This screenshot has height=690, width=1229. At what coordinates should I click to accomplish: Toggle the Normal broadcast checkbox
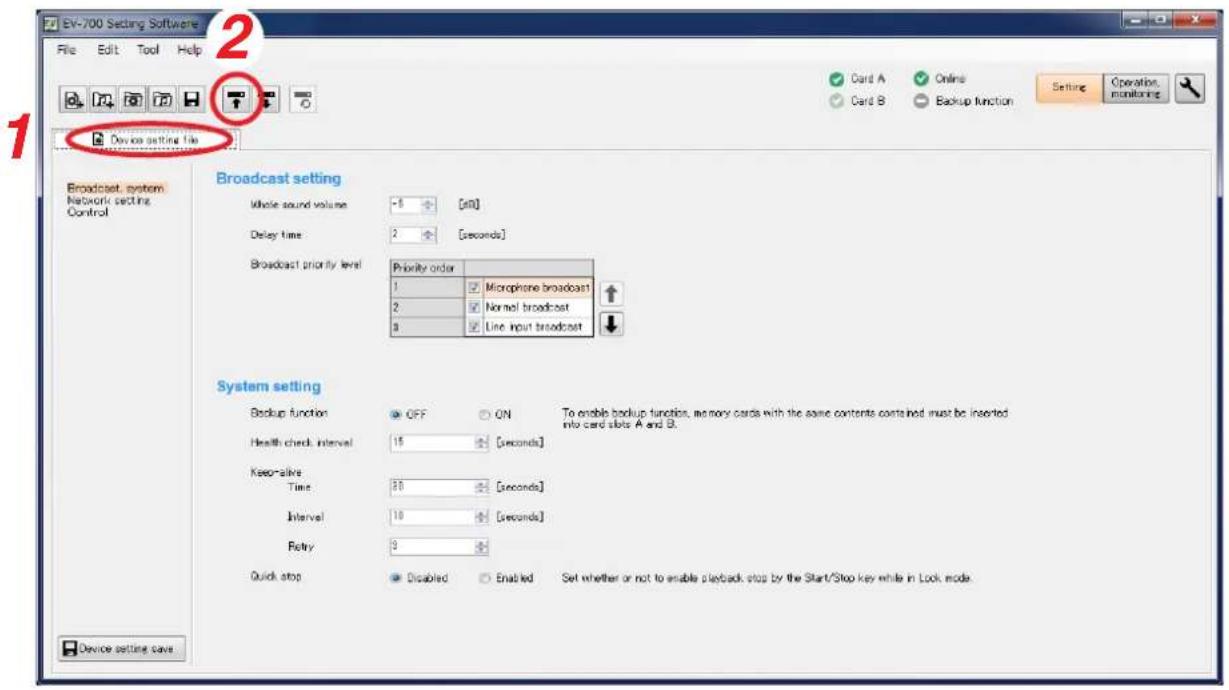[474, 308]
